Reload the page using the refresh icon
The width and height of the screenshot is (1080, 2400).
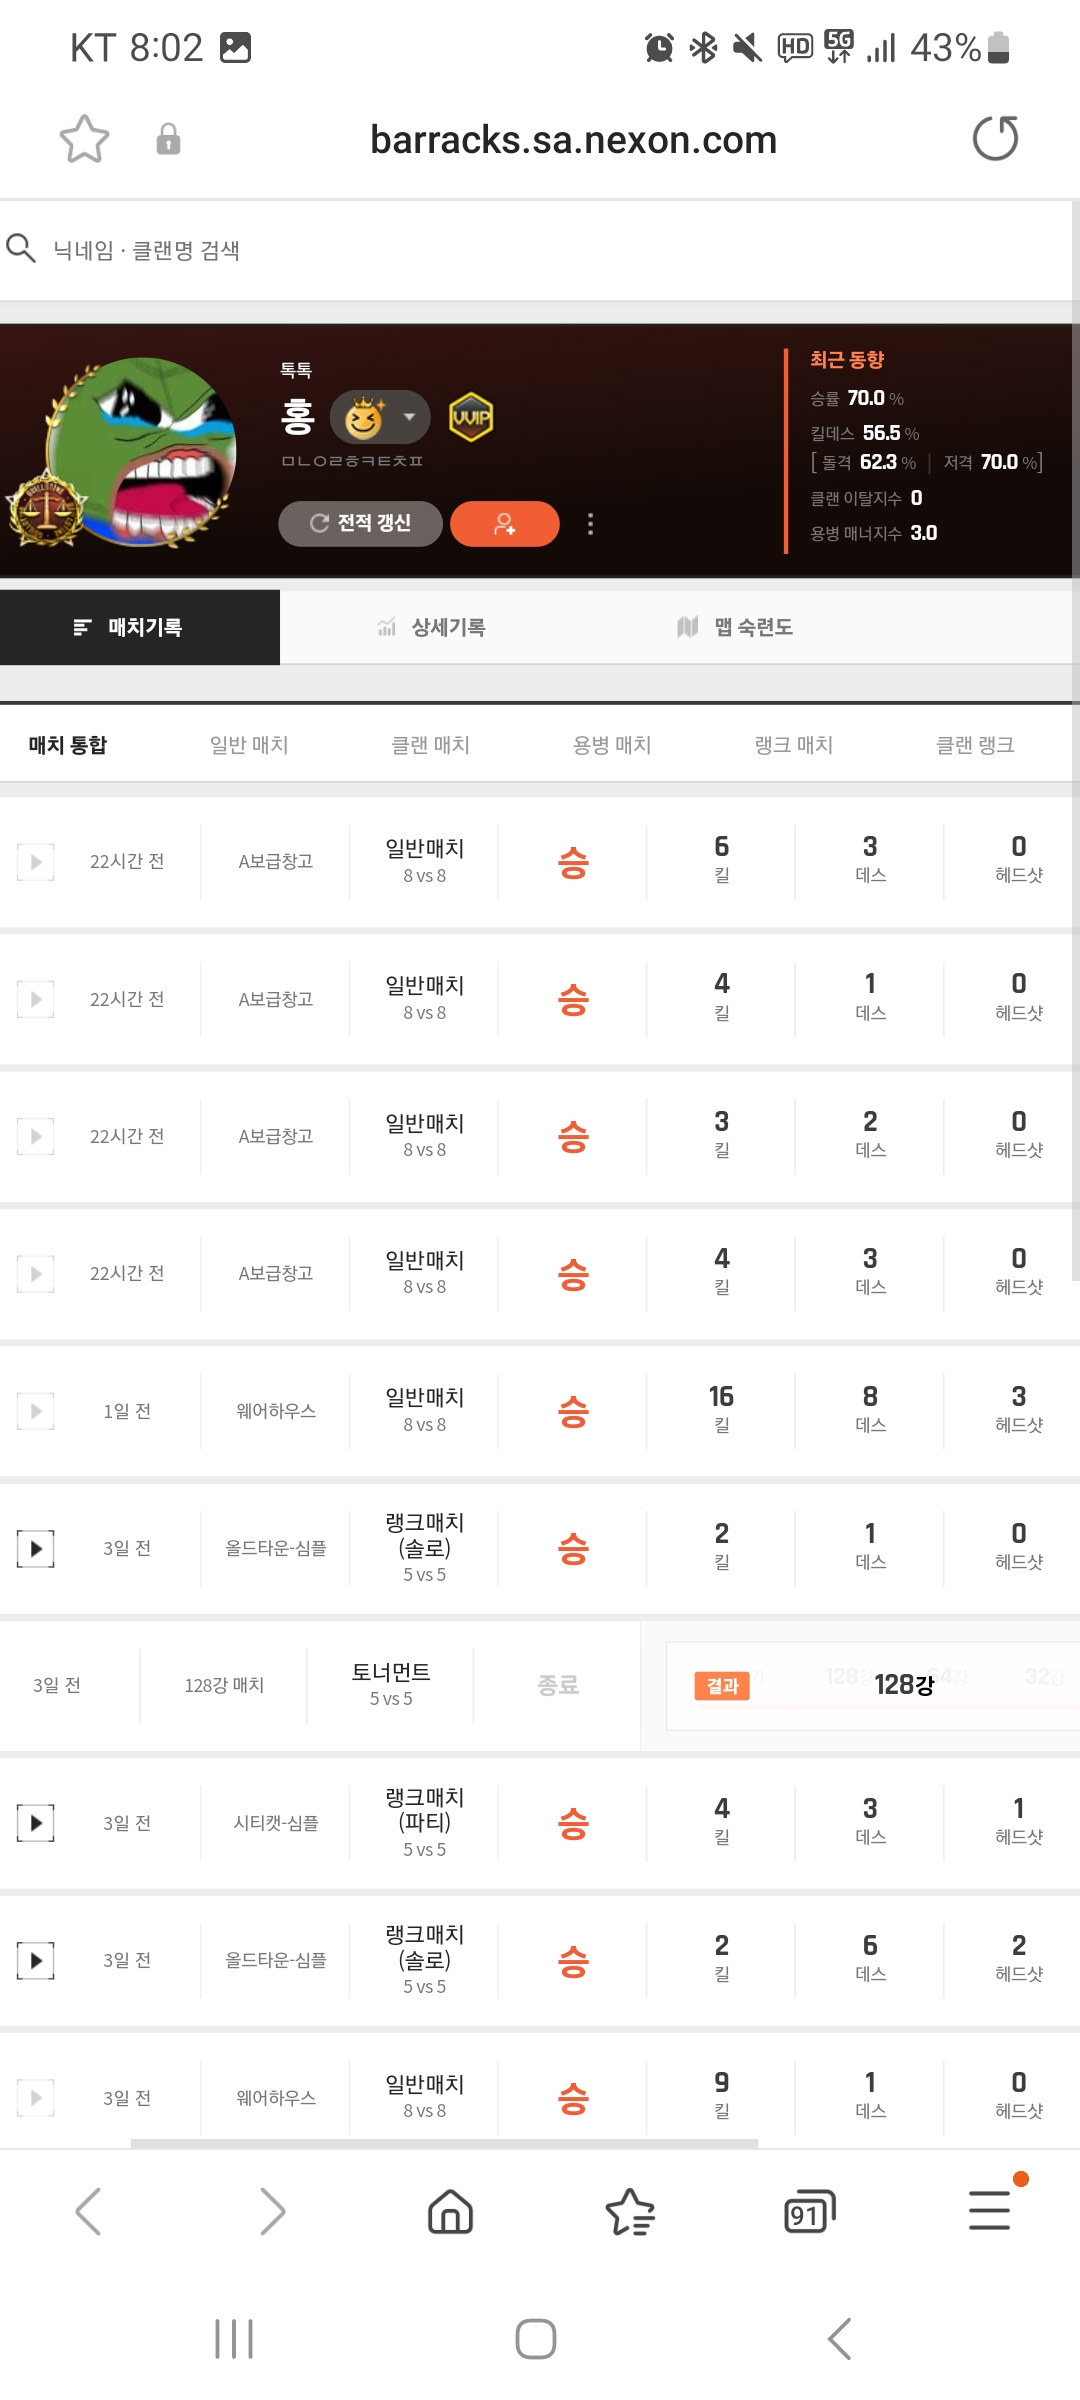tap(995, 139)
